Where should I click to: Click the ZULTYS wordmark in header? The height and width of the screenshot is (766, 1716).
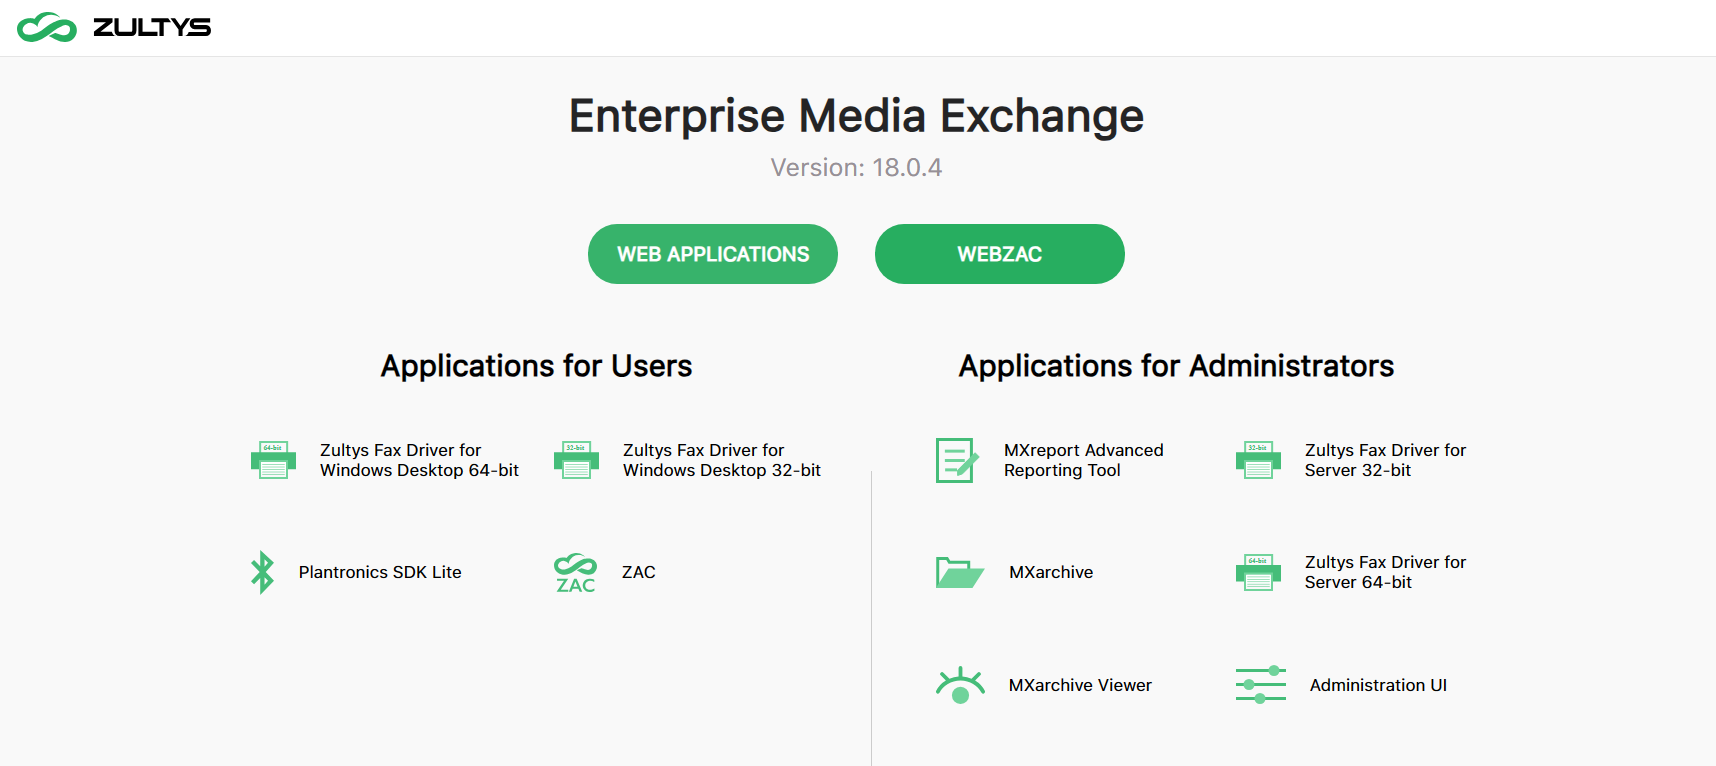tap(152, 28)
